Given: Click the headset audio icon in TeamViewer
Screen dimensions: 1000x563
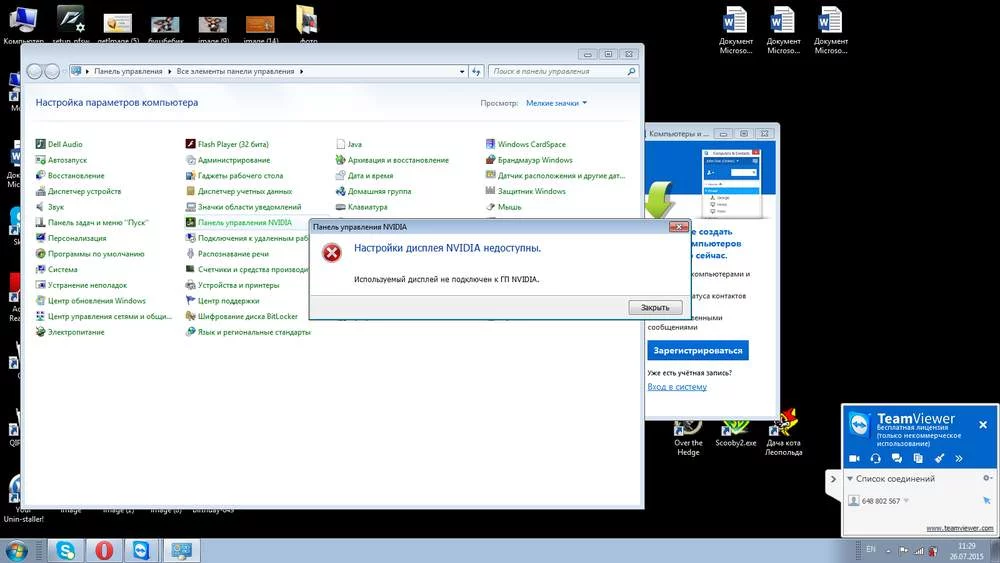Looking at the screenshot, I should tap(876, 458).
